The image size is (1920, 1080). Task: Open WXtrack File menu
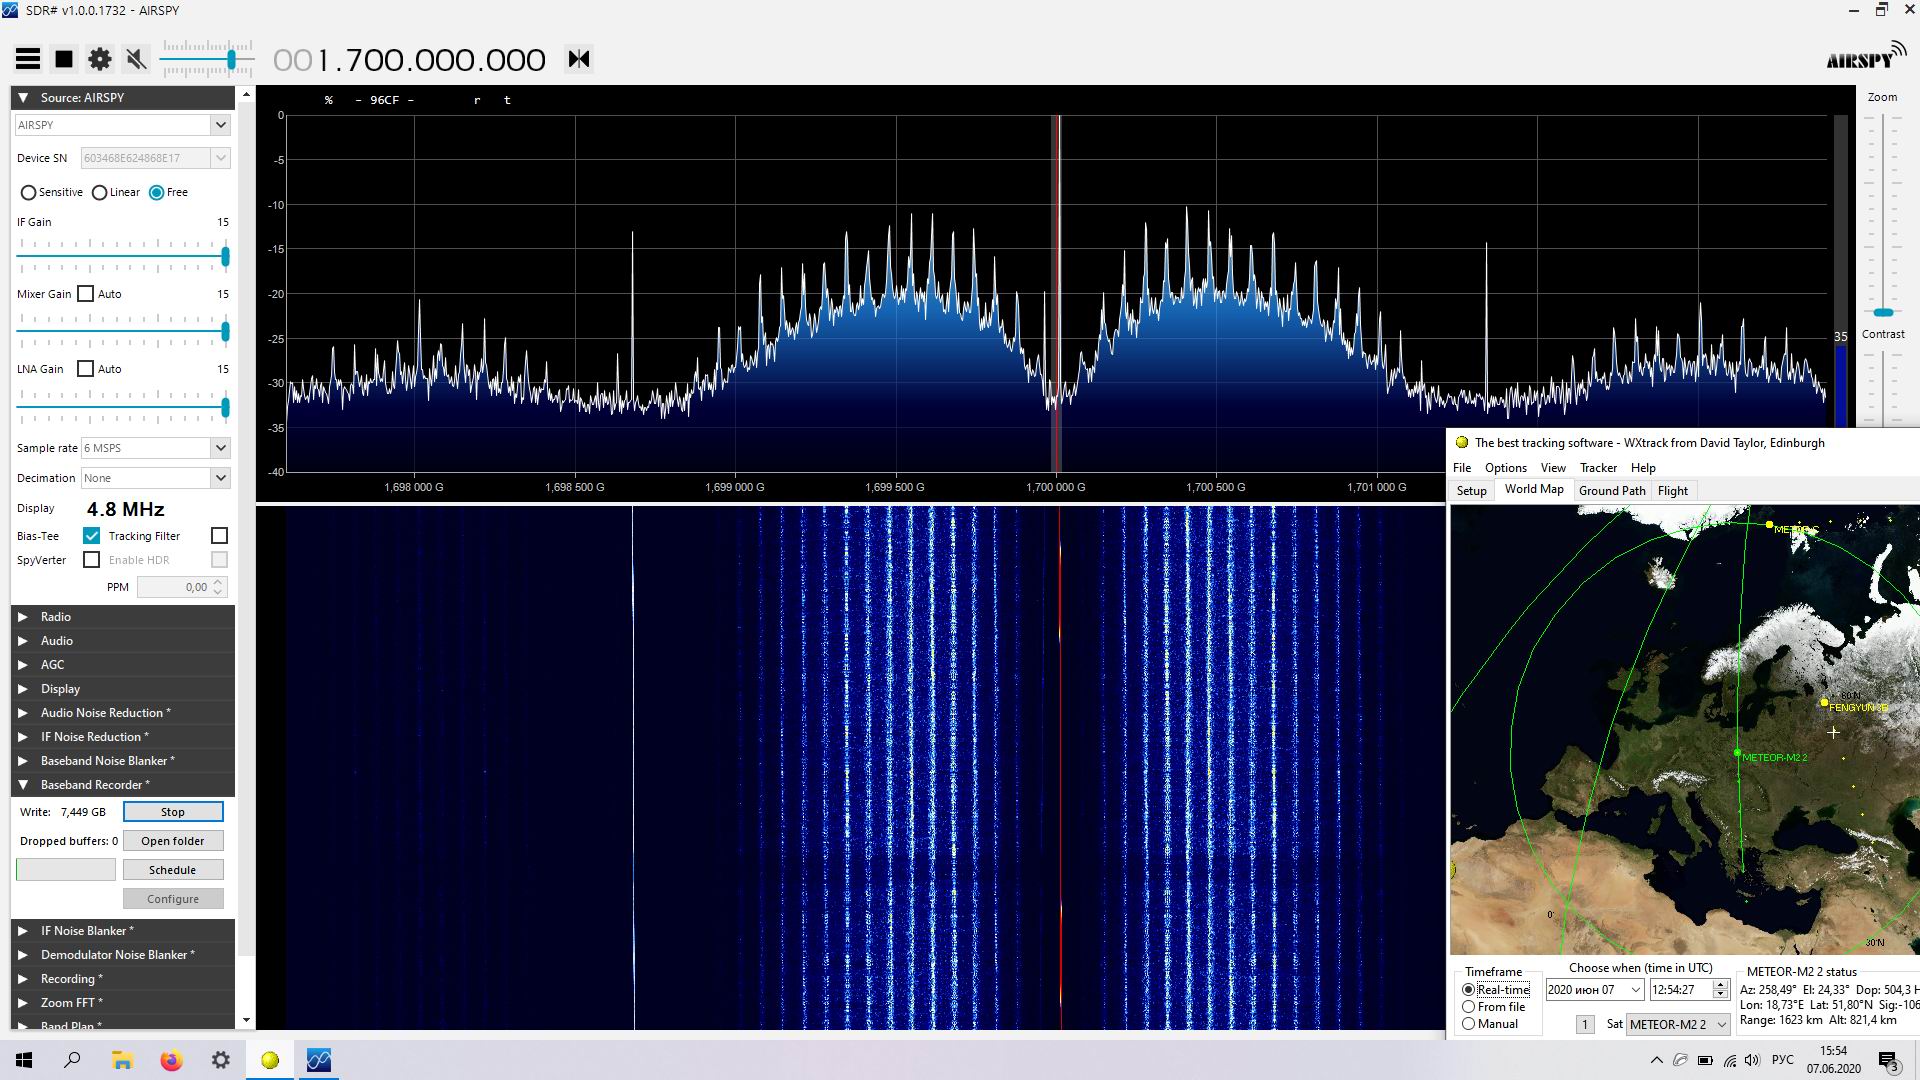coord(1462,468)
